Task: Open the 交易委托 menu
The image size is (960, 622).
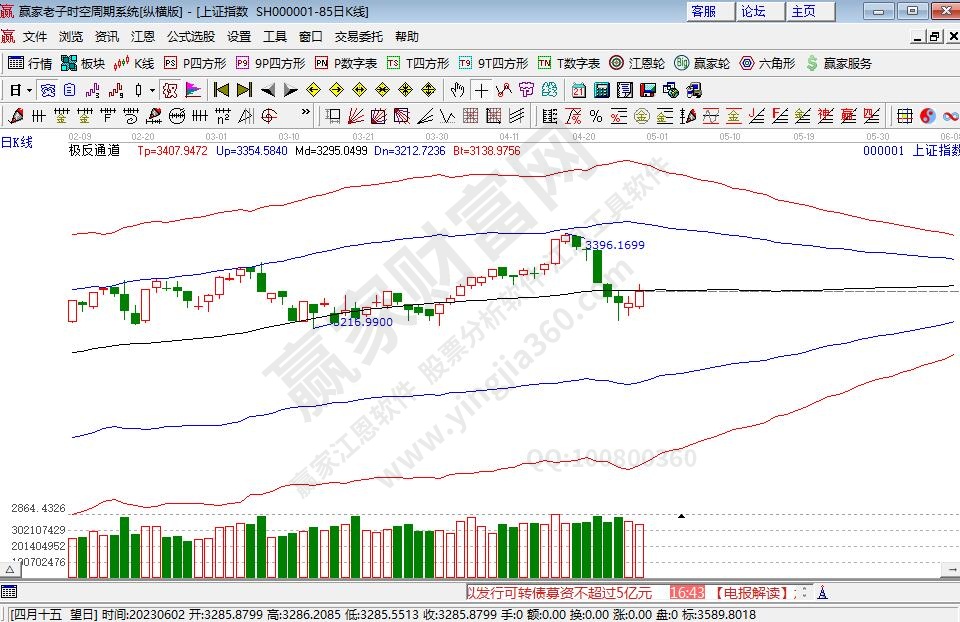Action: (358, 37)
